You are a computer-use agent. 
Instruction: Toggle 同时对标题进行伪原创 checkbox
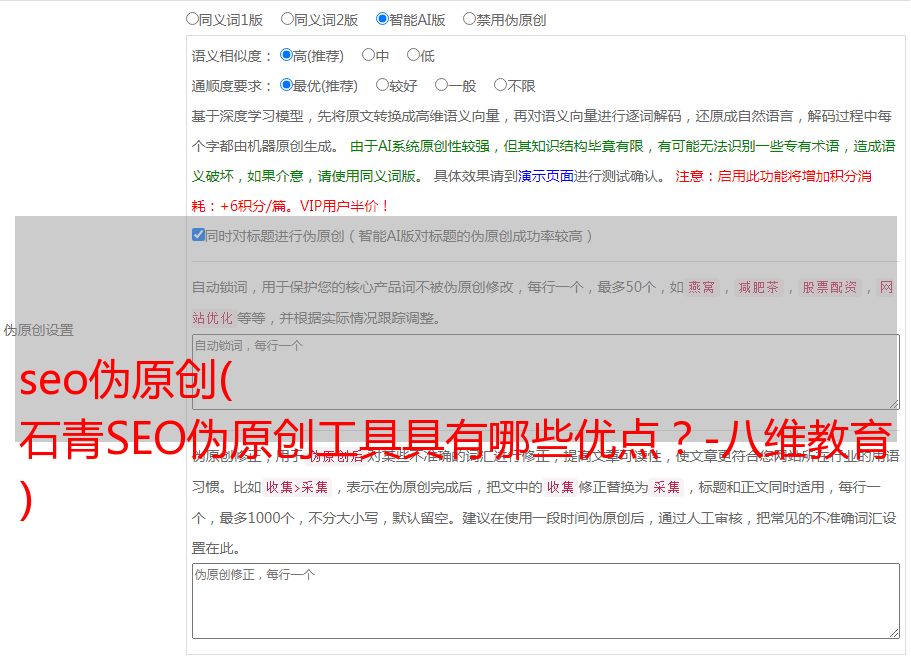coord(198,235)
